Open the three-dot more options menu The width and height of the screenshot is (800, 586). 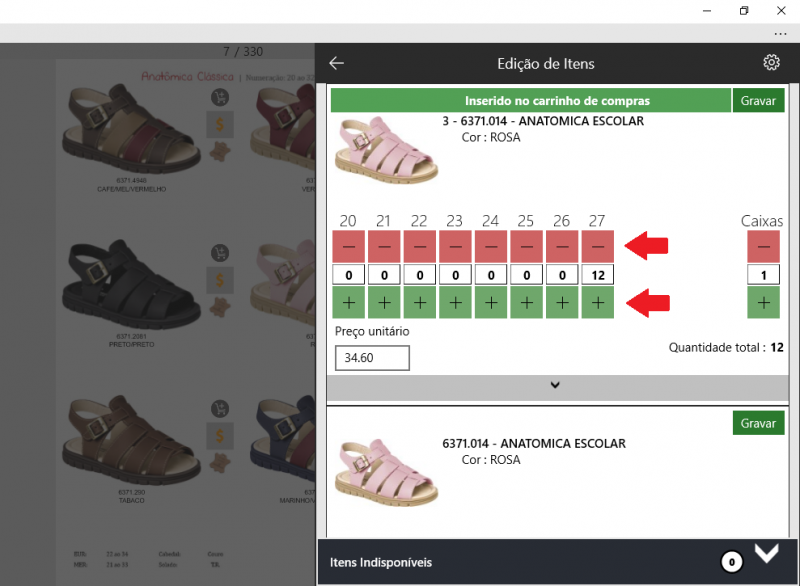click(x=781, y=33)
